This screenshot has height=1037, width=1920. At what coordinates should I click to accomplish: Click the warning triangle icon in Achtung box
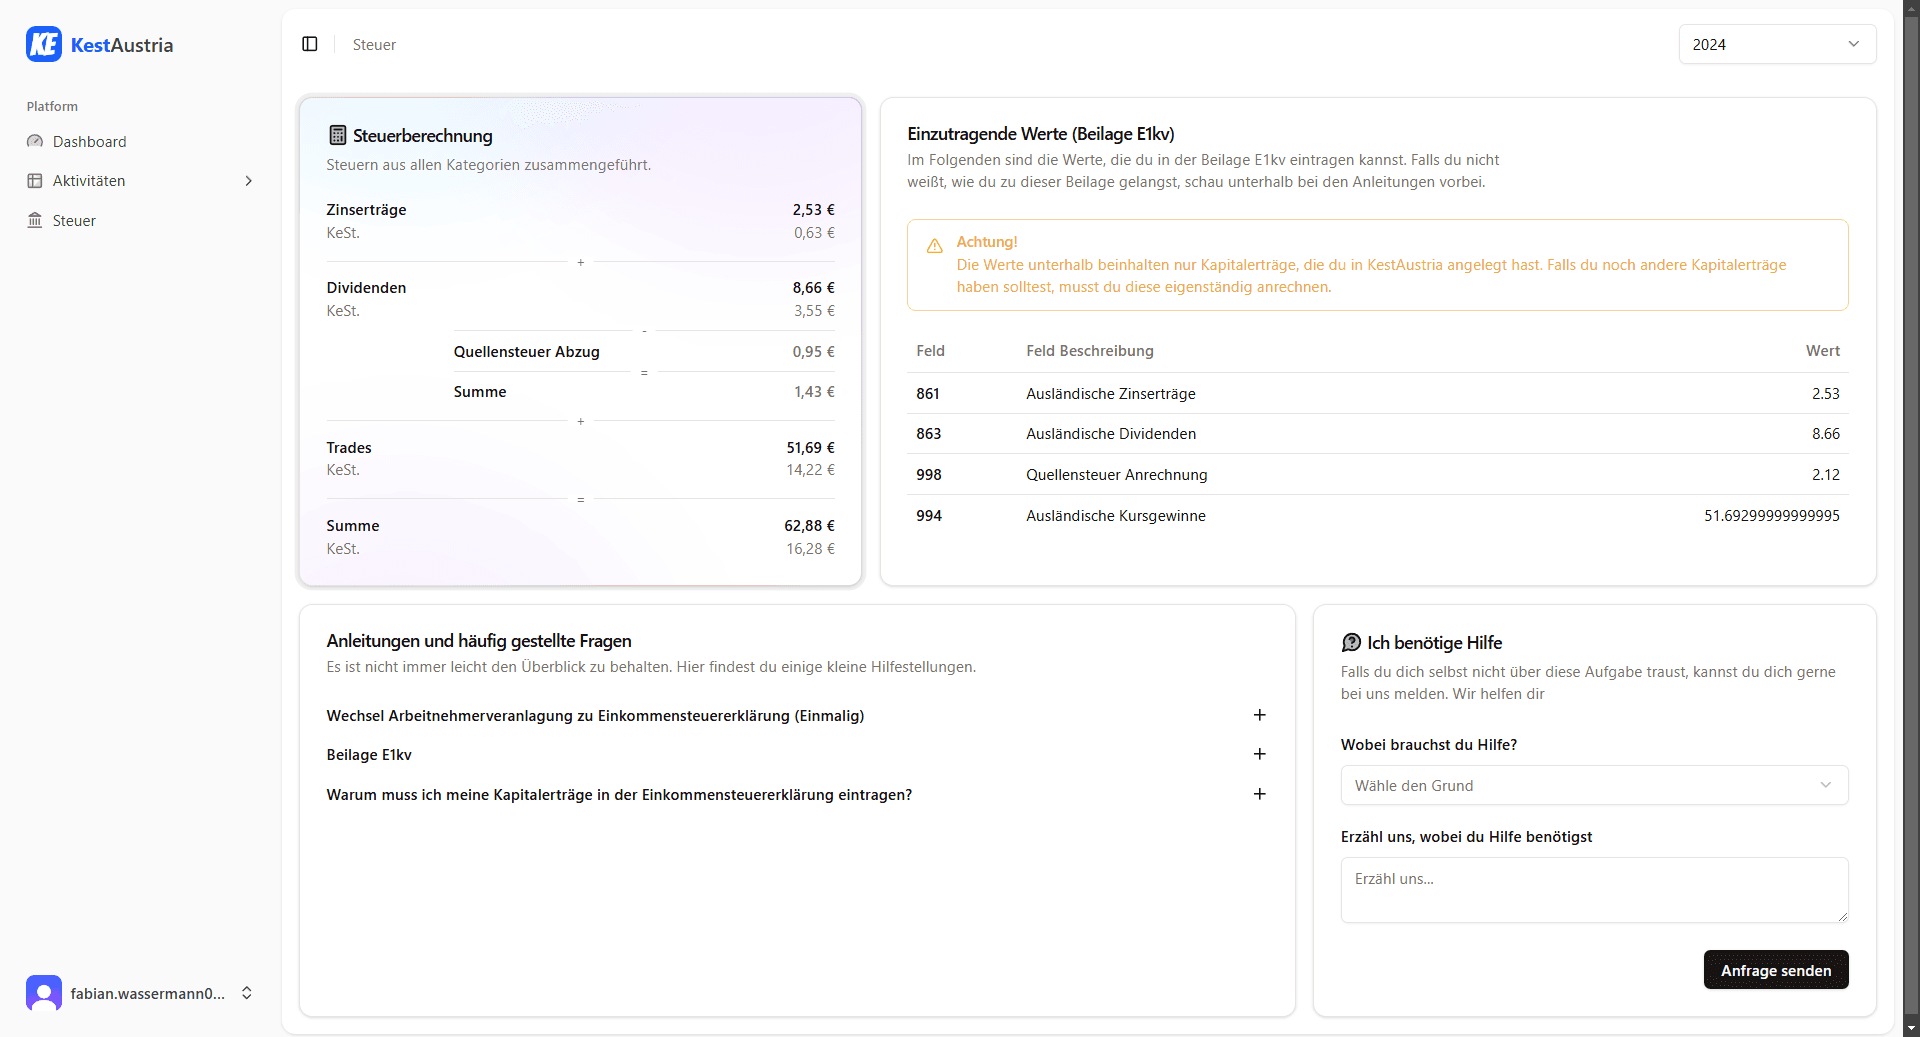[935, 246]
